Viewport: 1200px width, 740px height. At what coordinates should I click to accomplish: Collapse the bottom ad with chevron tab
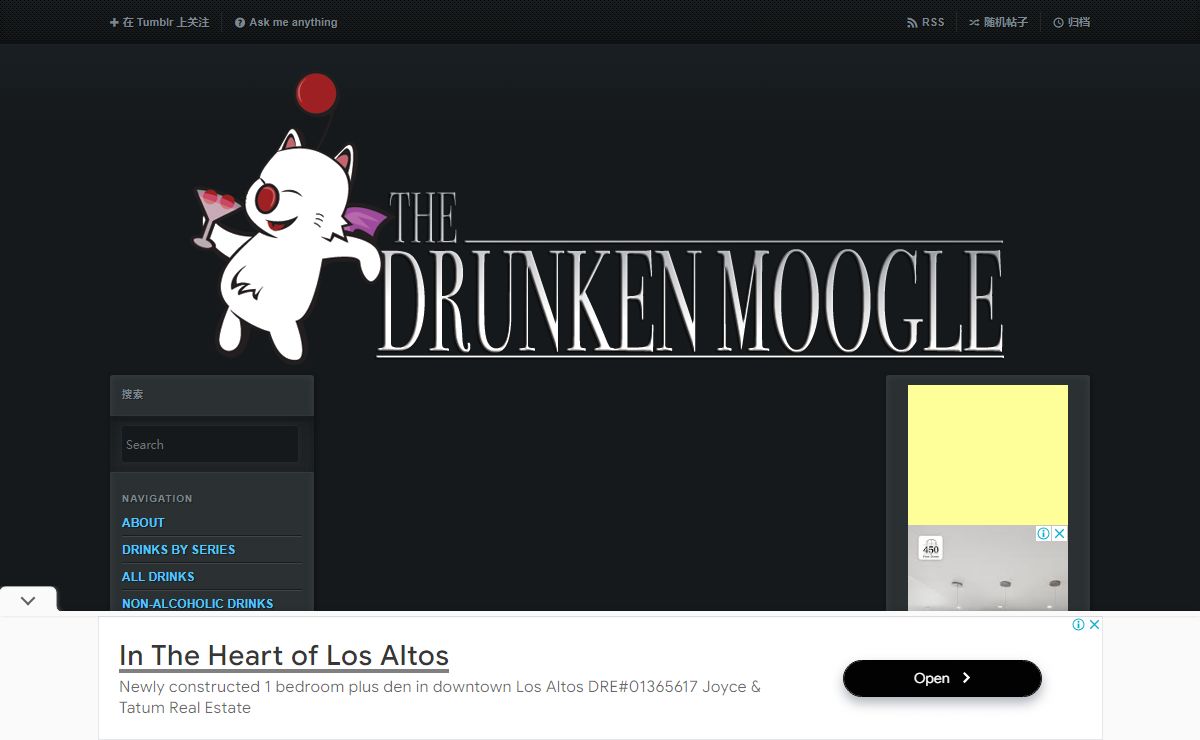[x=28, y=600]
